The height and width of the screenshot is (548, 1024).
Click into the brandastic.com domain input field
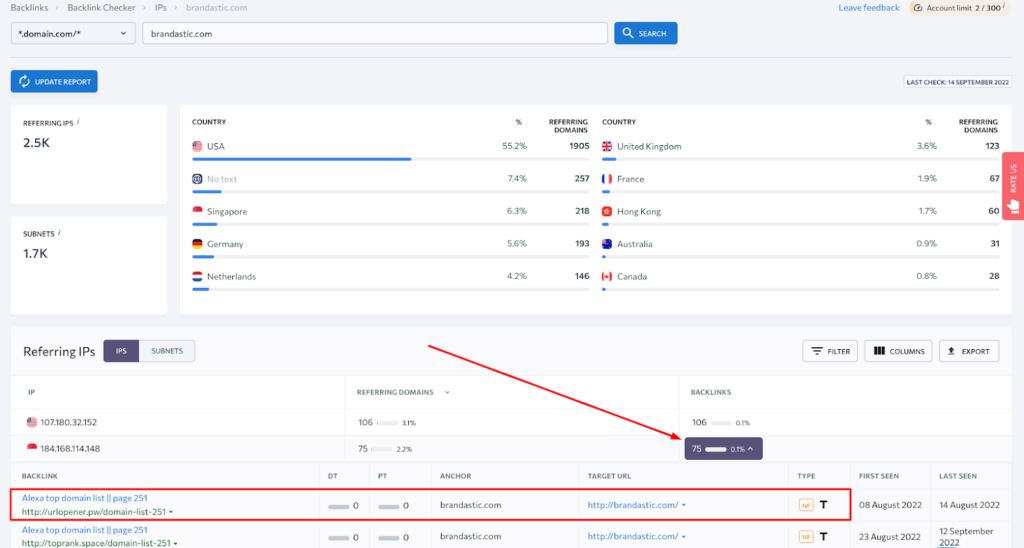(x=375, y=33)
